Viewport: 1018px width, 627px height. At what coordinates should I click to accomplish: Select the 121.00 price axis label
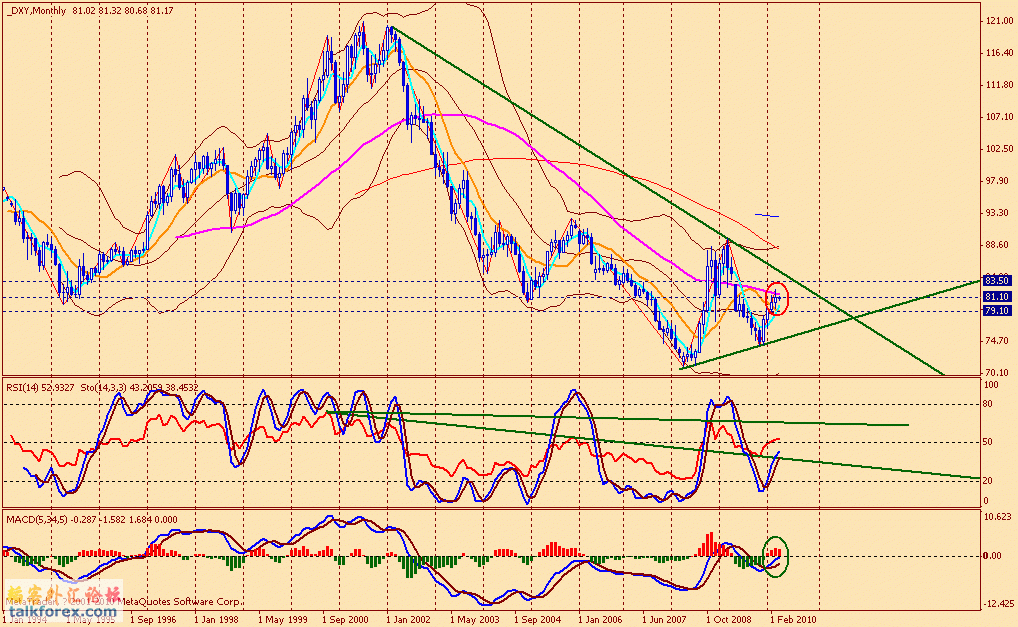pyautogui.click(x=999, y=21)
